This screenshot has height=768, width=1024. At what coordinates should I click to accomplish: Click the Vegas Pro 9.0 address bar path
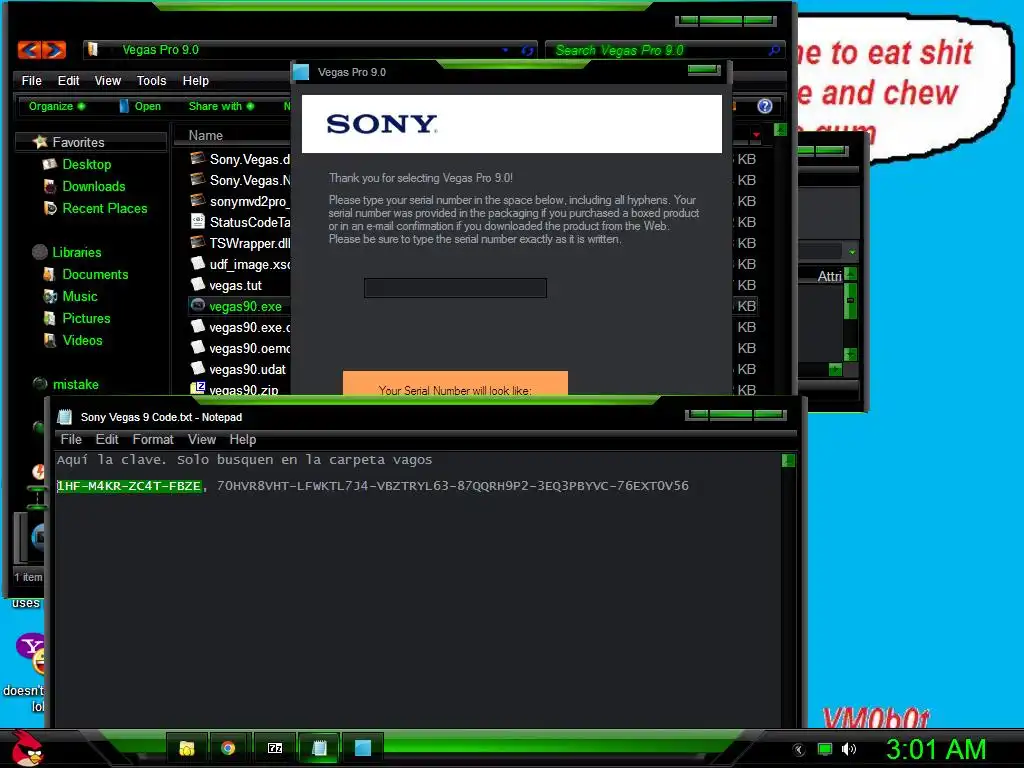160,50
